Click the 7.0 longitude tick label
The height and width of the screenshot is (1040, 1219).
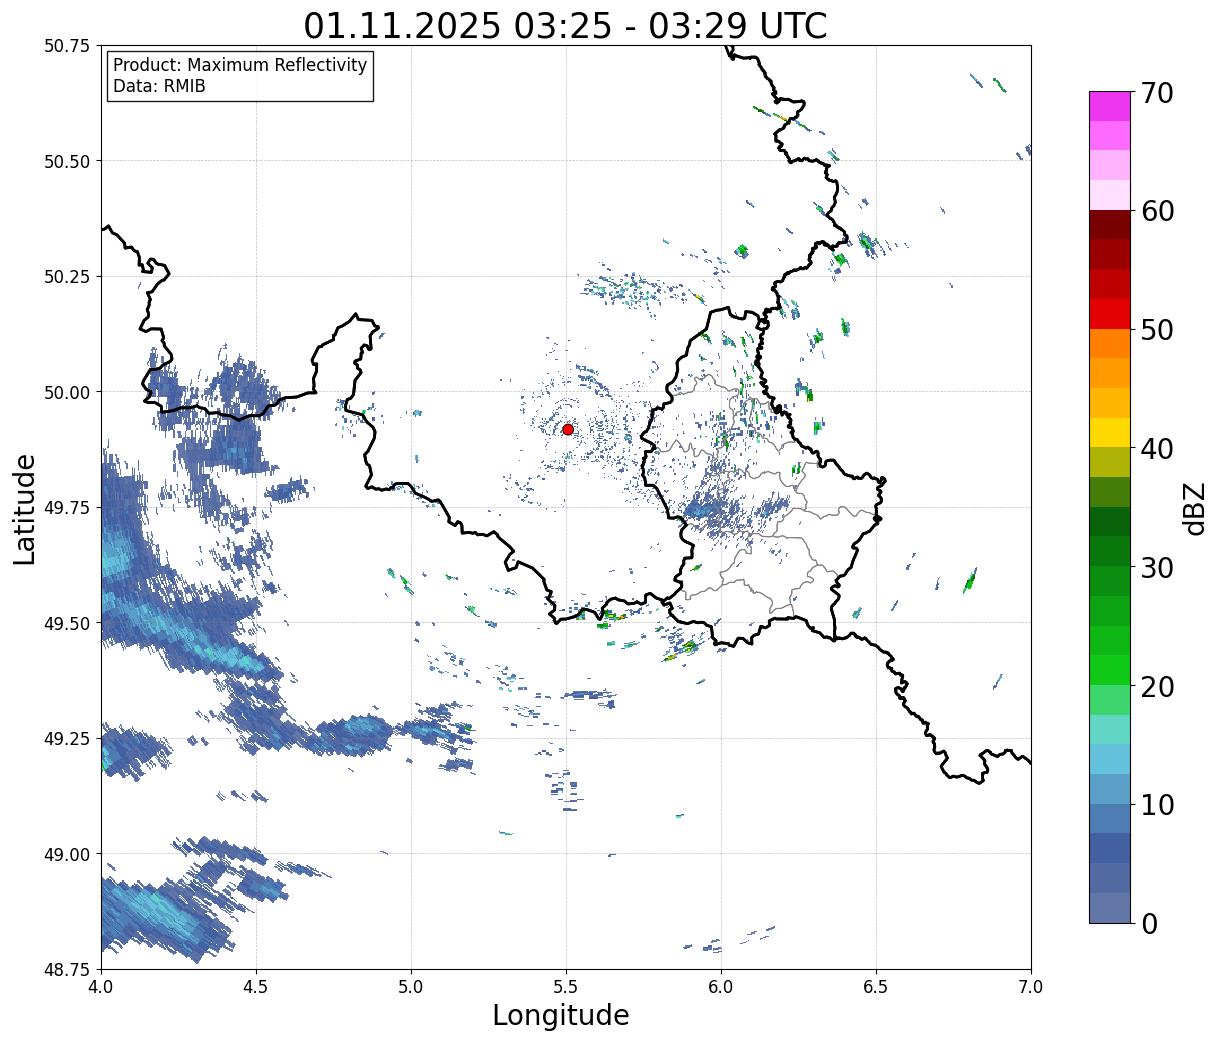coord(1031,986)
